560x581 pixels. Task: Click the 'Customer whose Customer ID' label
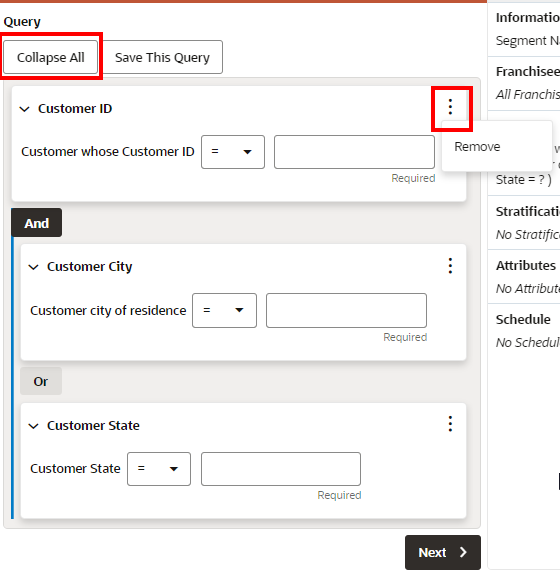click(x=107, y=152)
